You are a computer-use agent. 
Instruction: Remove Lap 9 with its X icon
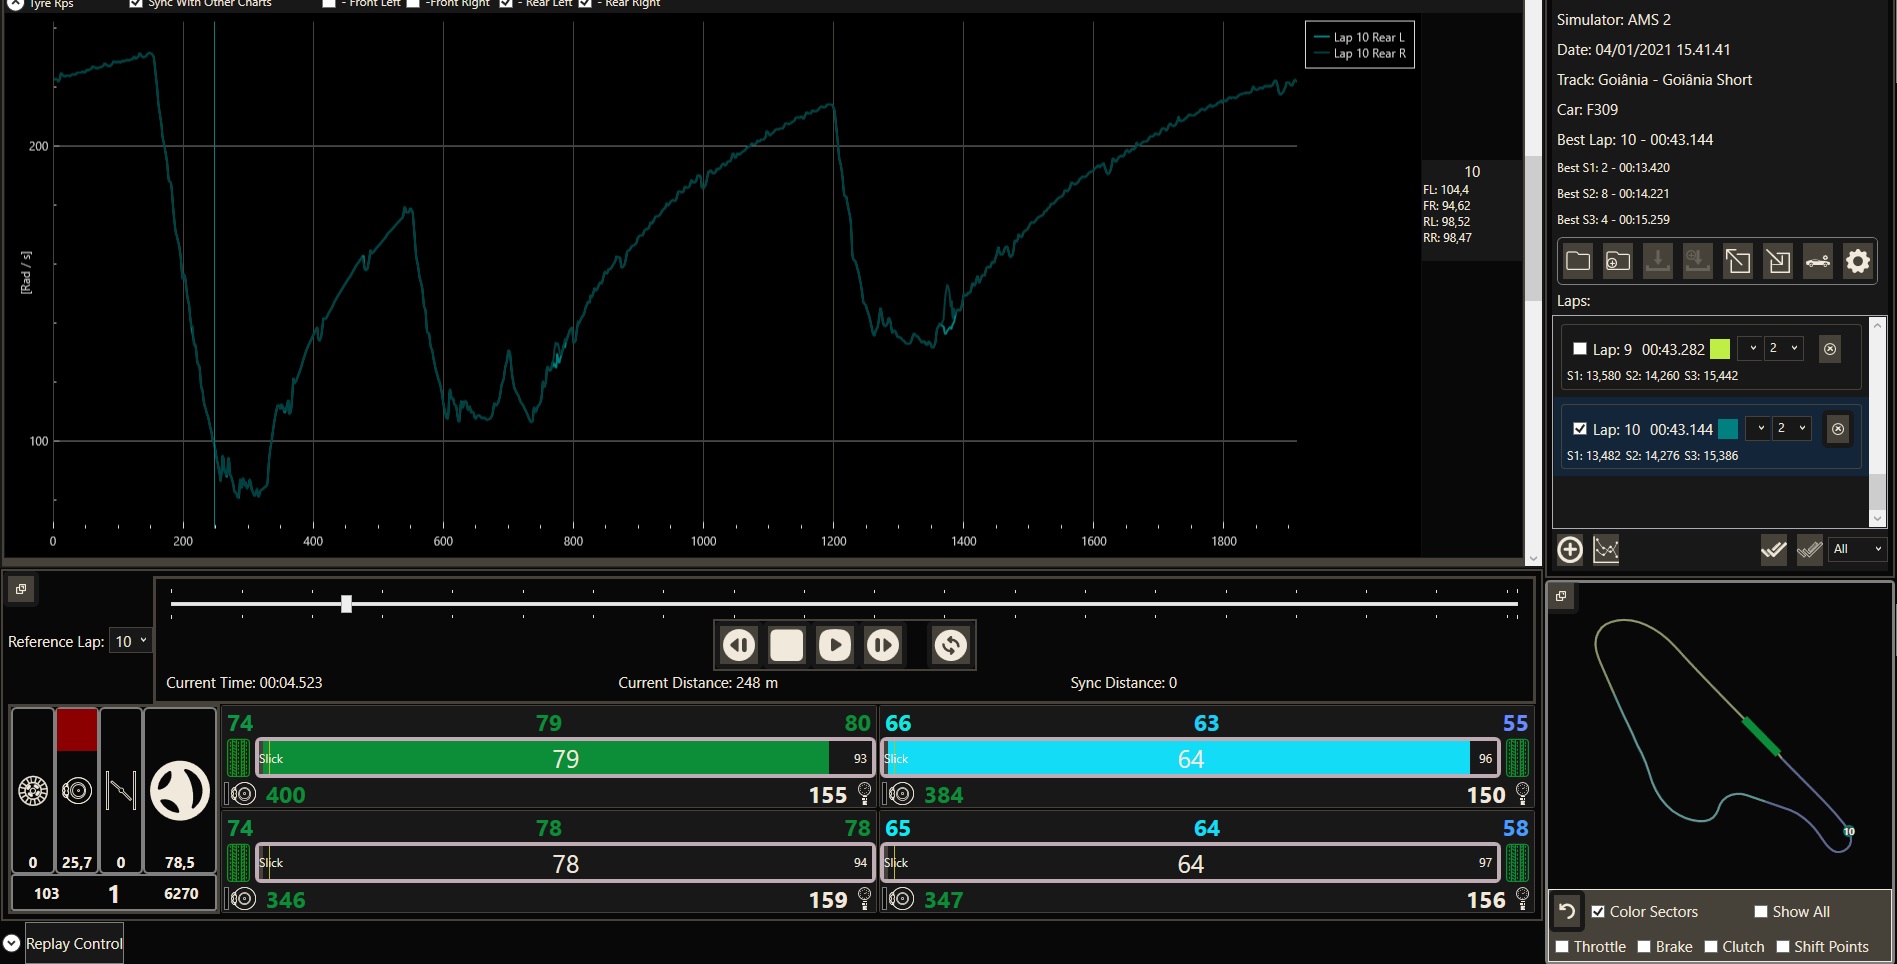[1829, 349]
